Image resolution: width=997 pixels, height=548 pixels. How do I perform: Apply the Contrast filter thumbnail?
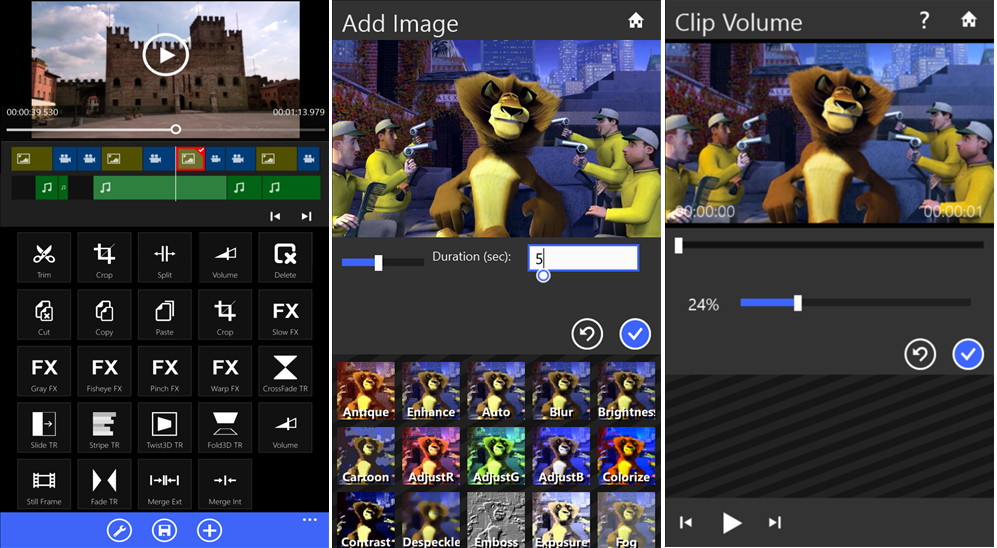(x=366, y=519)
